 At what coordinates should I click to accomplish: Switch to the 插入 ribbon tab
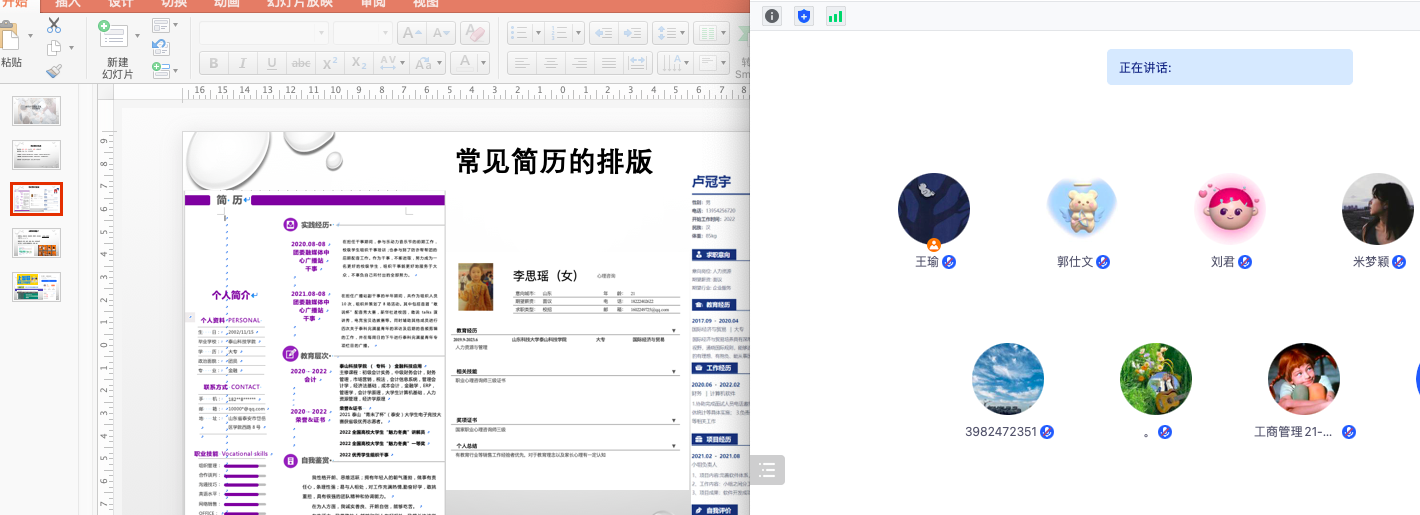[x=68, y=4]
